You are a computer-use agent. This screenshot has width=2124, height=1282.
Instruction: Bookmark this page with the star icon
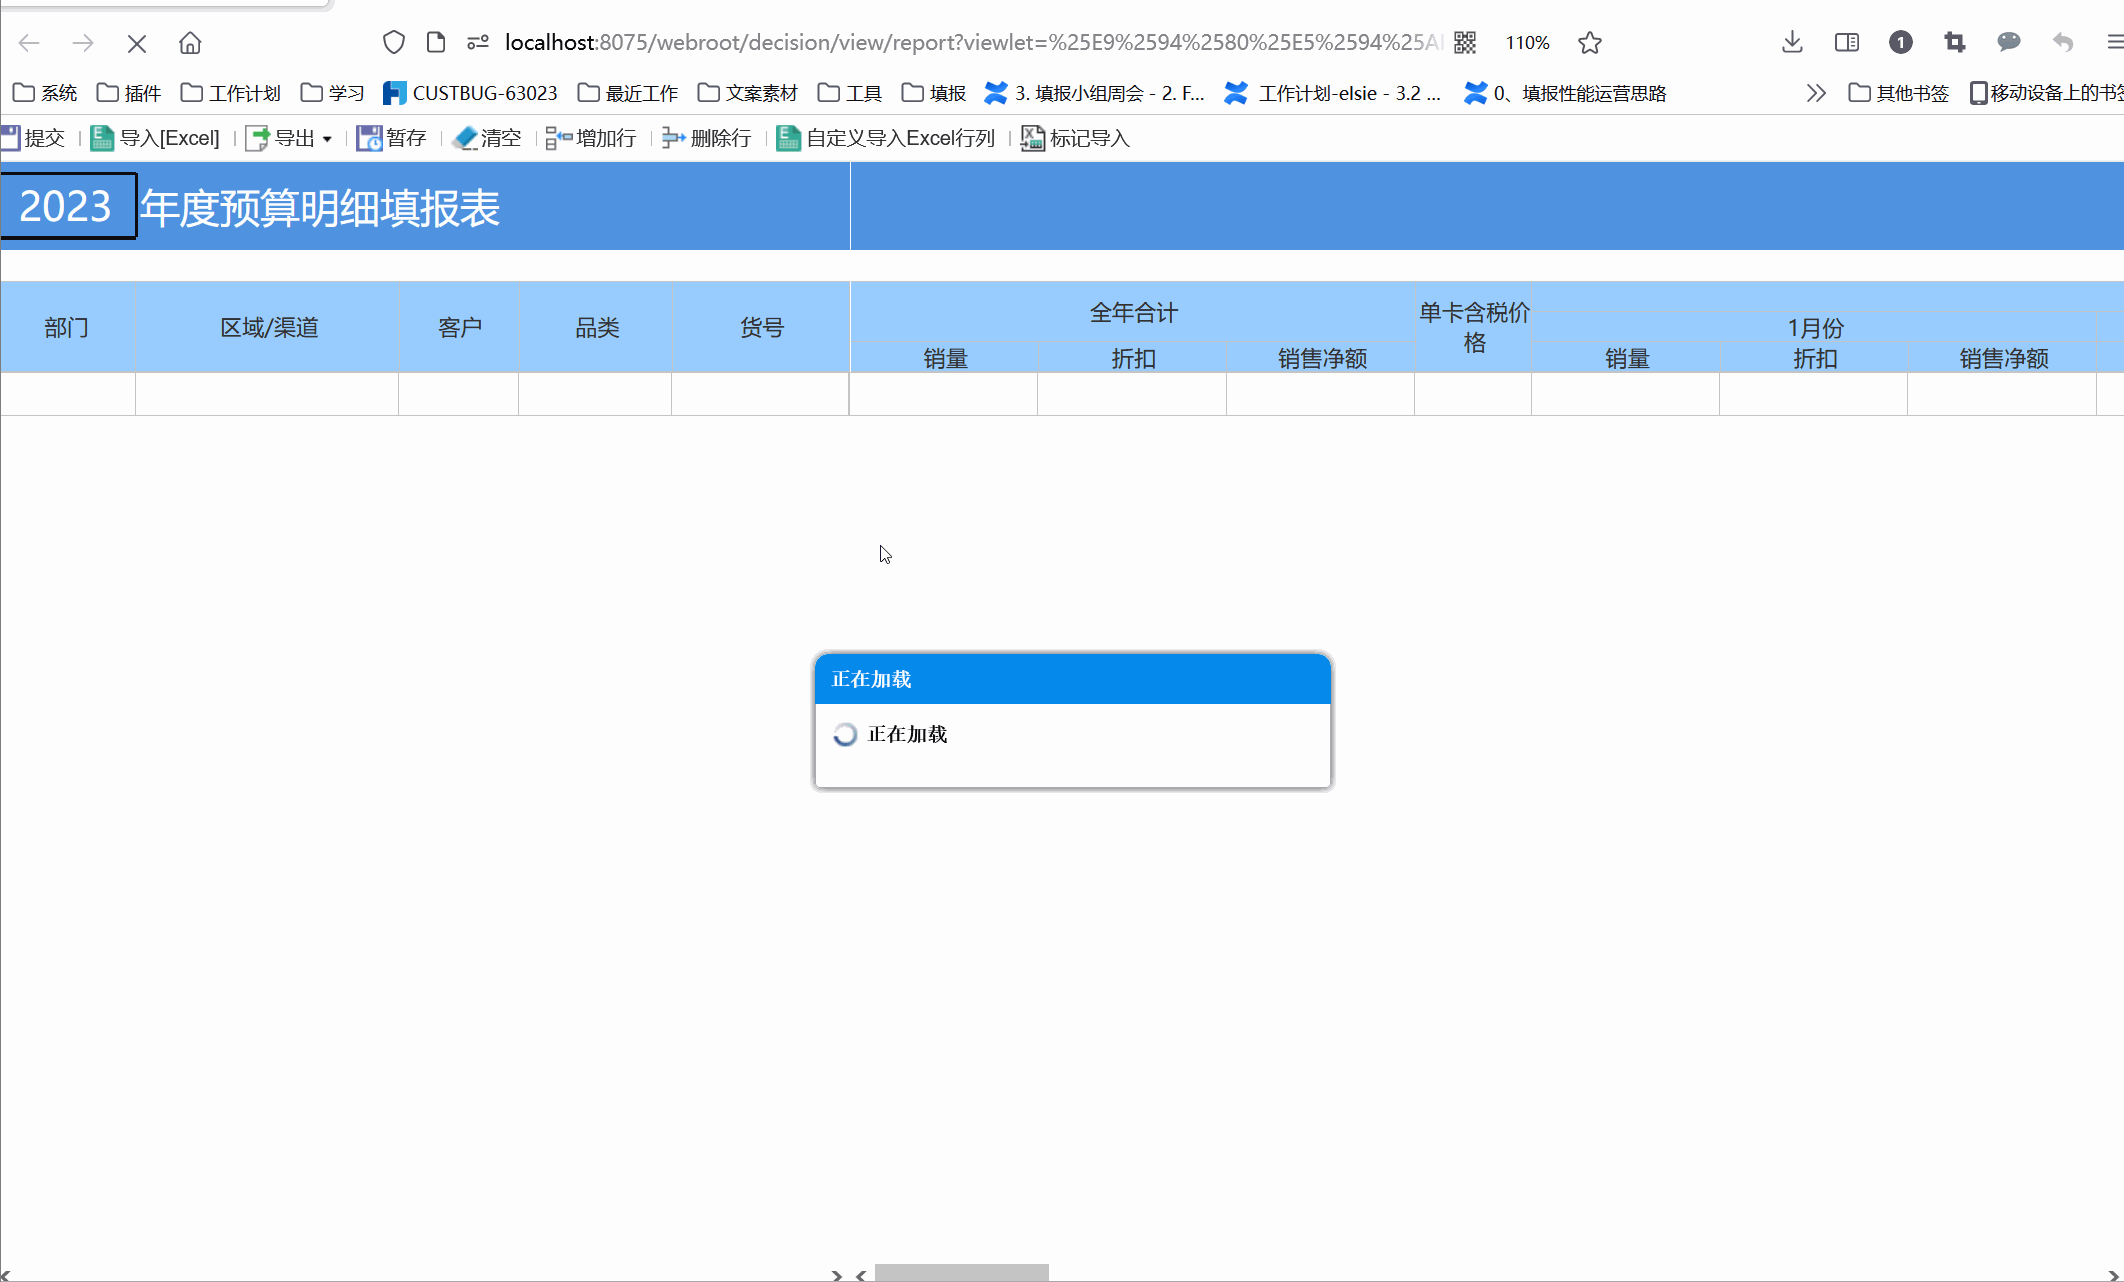1590,43
